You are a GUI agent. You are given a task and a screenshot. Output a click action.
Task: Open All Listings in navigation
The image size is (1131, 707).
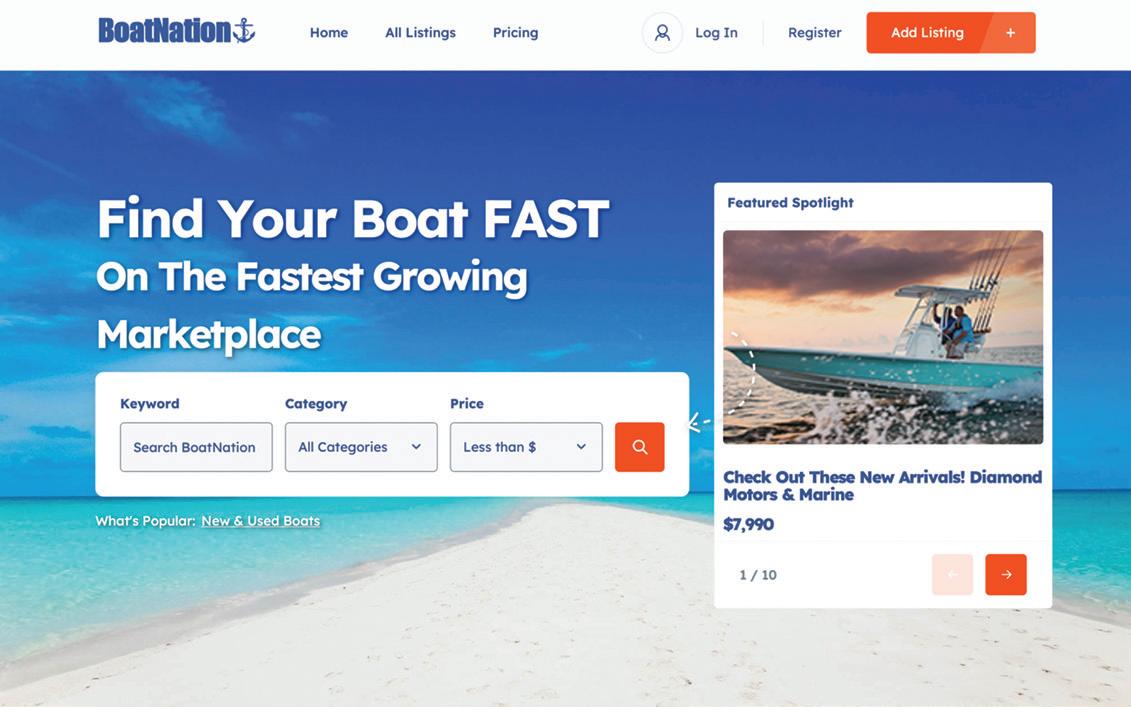421,32
